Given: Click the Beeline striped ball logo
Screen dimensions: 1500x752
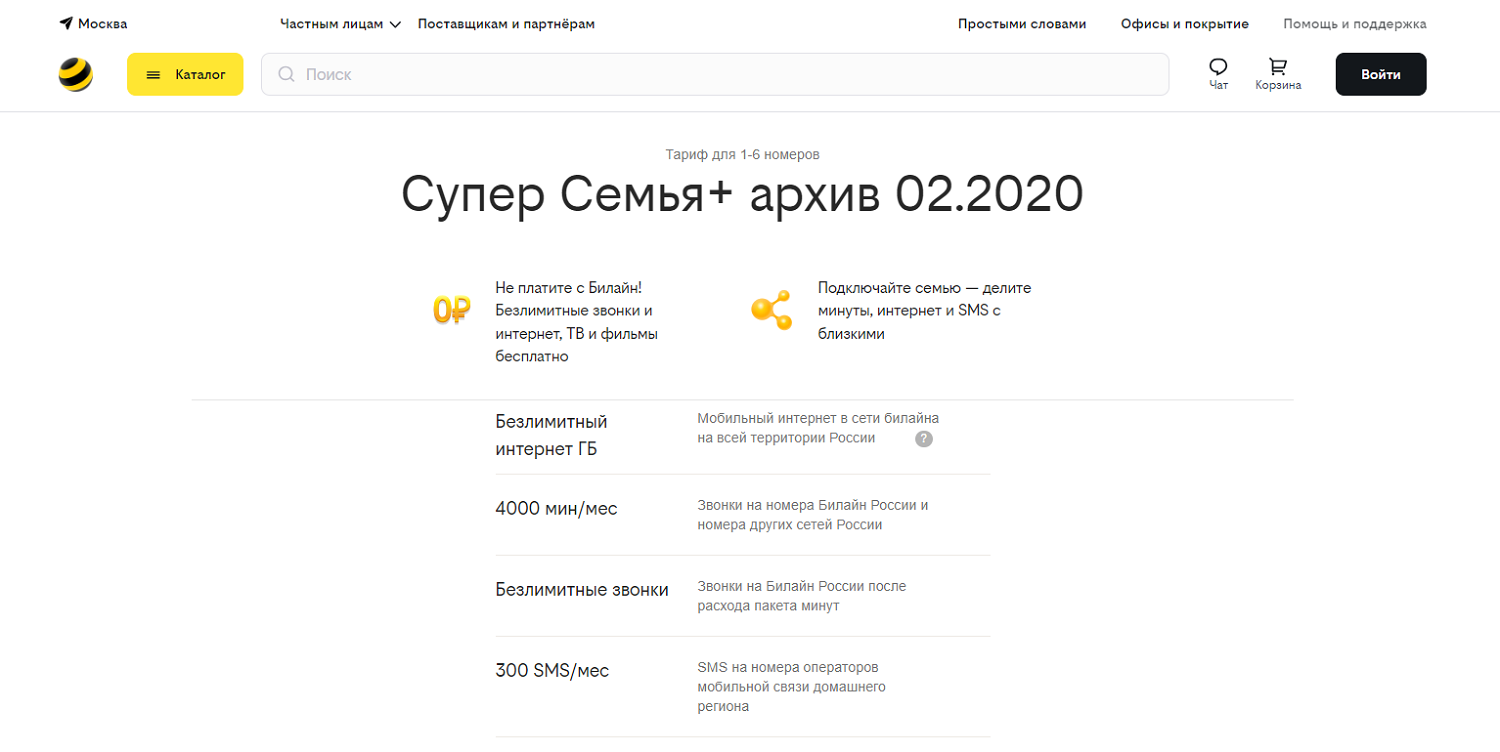Looking at the screenshot, I should click(x=76, y=75).
